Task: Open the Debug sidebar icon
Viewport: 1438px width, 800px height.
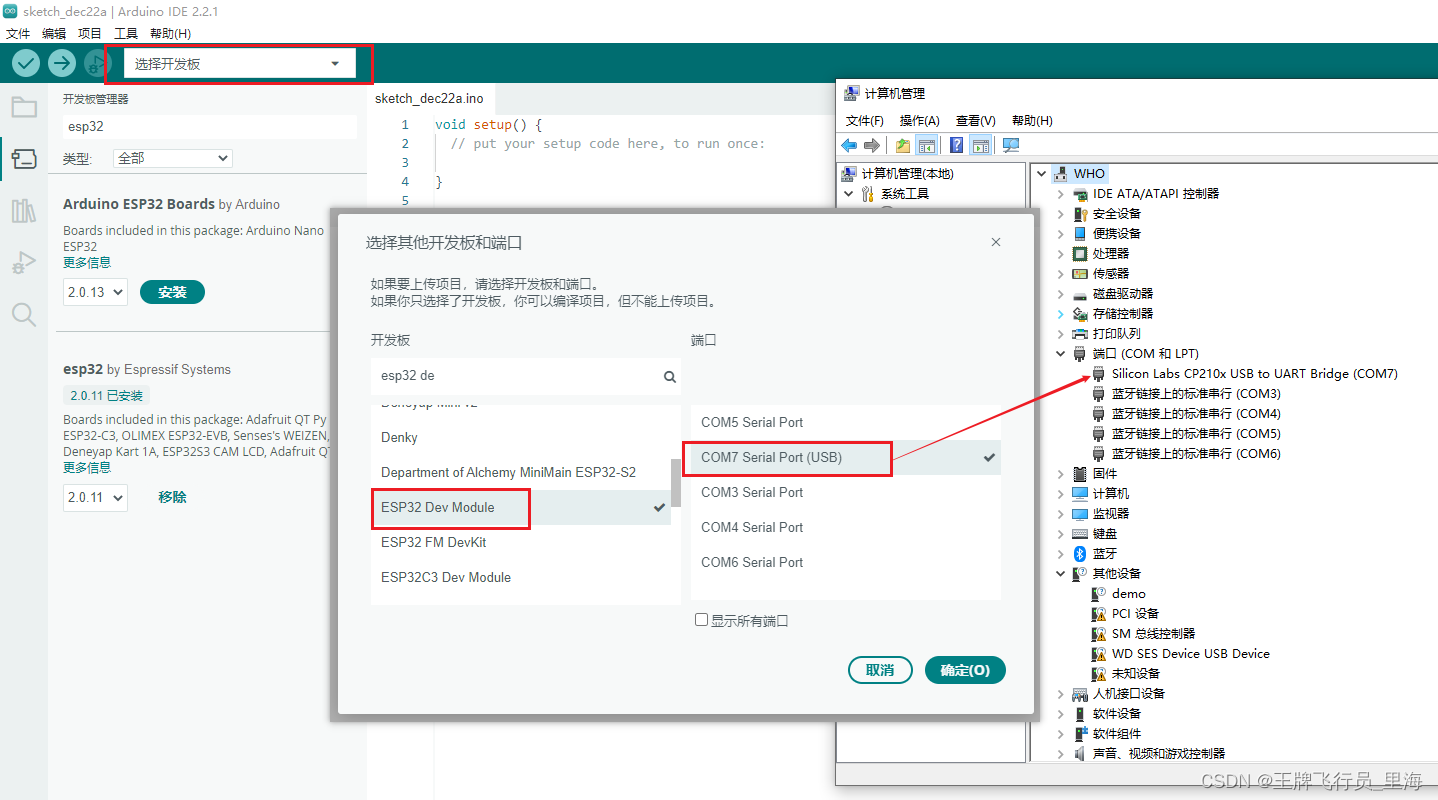Action: click(x=24, y=263)
